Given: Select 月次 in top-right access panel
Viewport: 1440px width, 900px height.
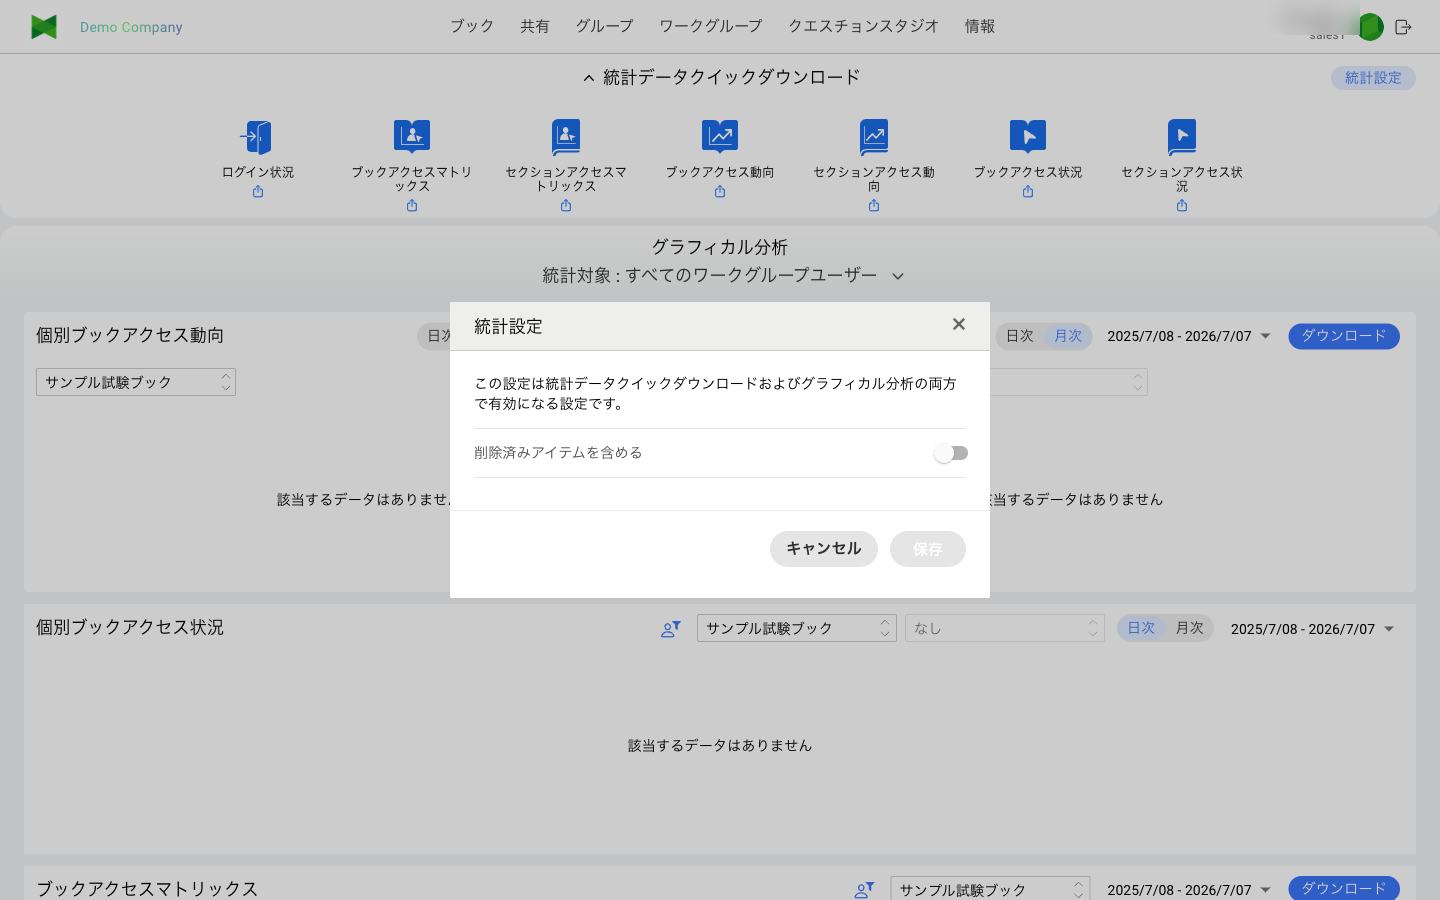Looking at the screenshot, I should [1068, 336].
